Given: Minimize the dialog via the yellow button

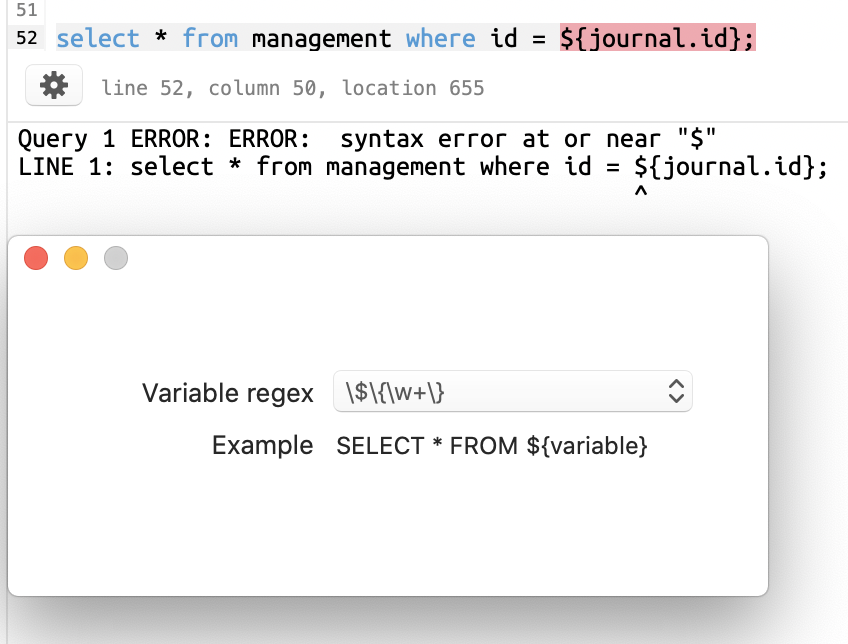Looking at the screenshot, I should [x=76, y=258].
